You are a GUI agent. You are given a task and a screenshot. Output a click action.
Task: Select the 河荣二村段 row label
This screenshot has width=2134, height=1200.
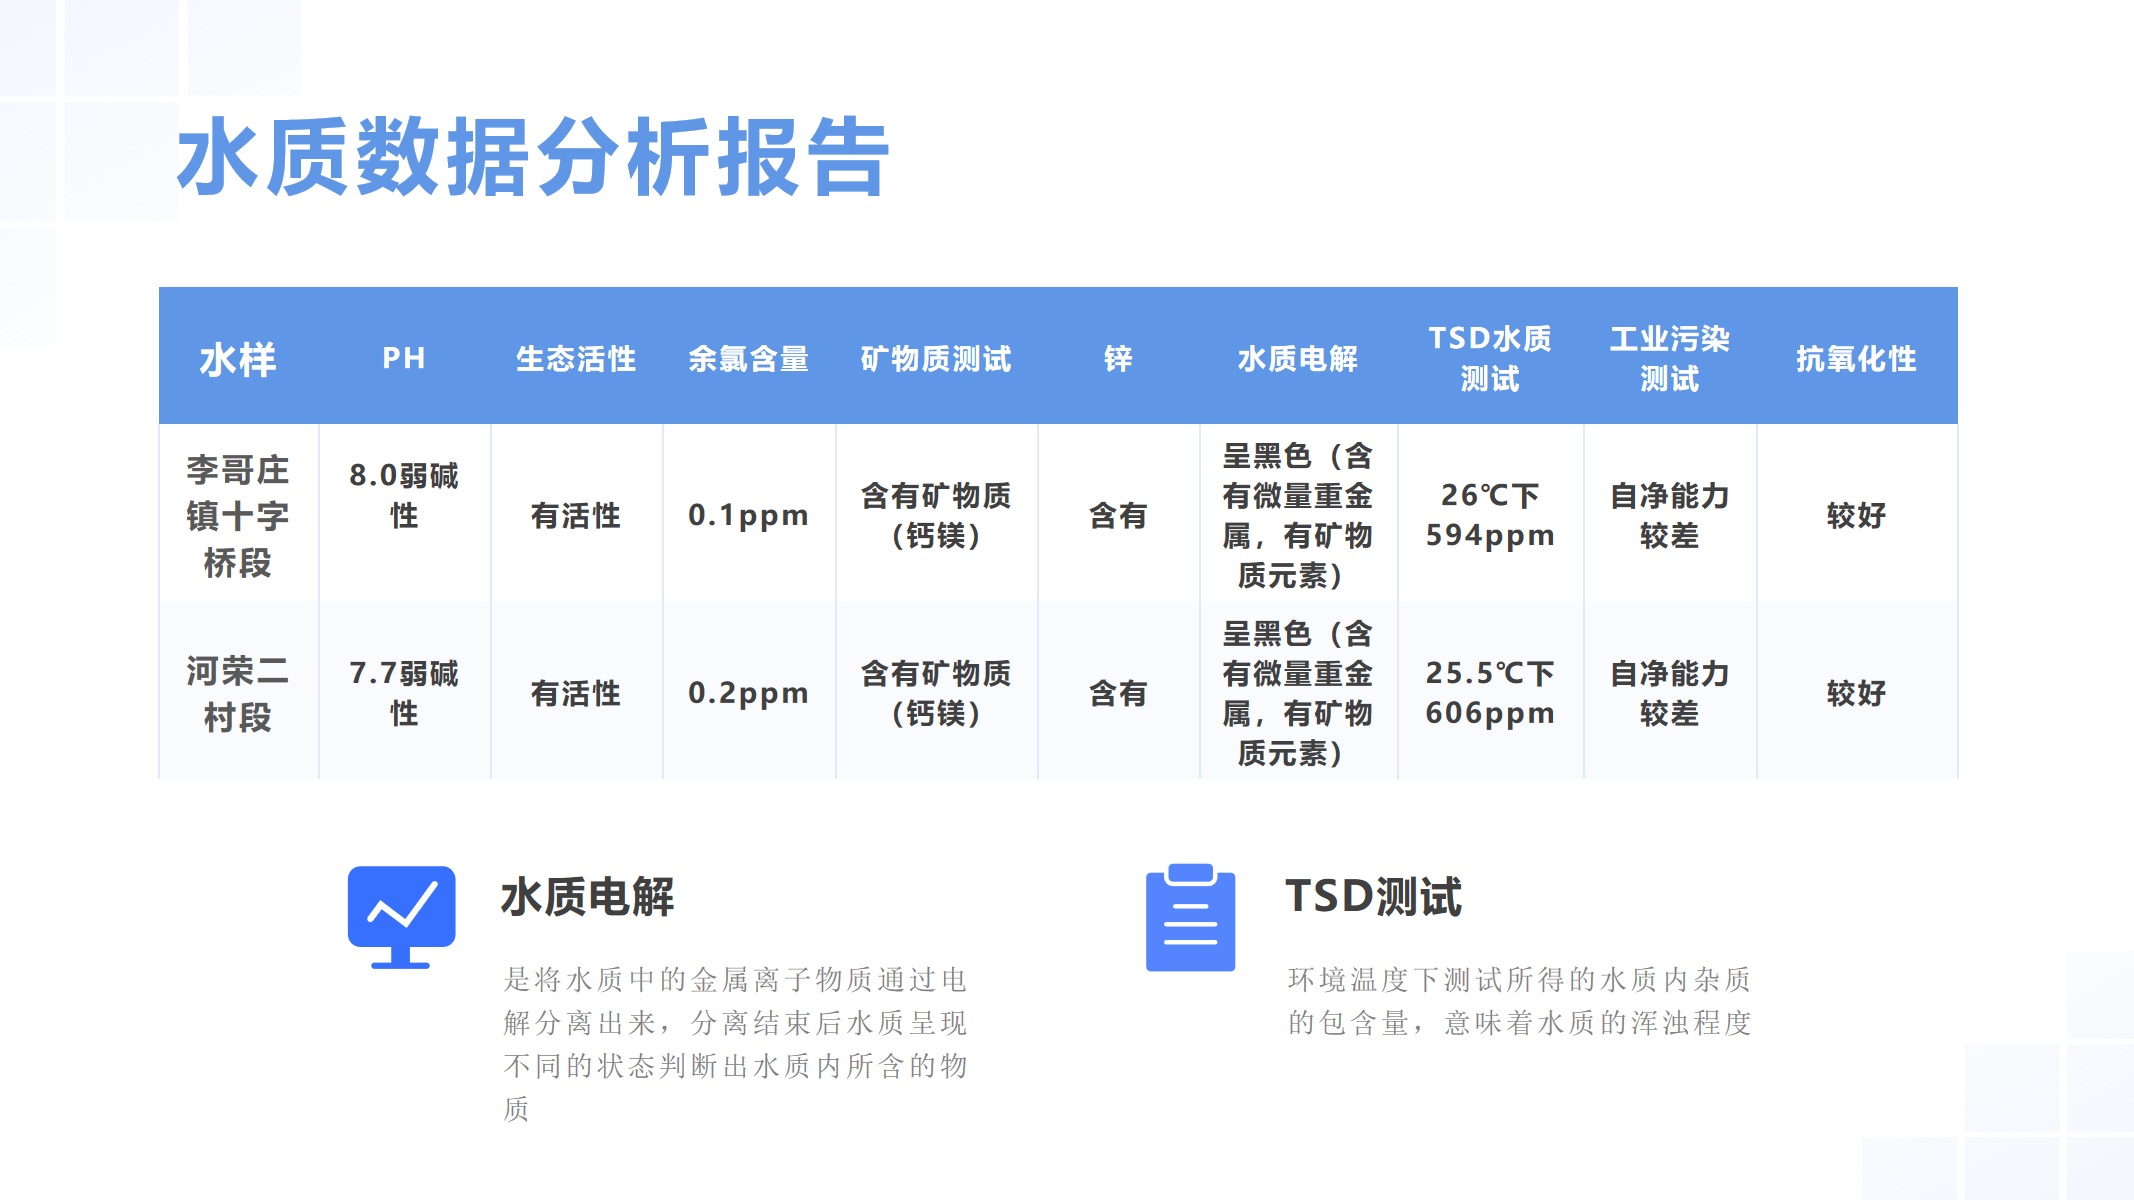238,693
